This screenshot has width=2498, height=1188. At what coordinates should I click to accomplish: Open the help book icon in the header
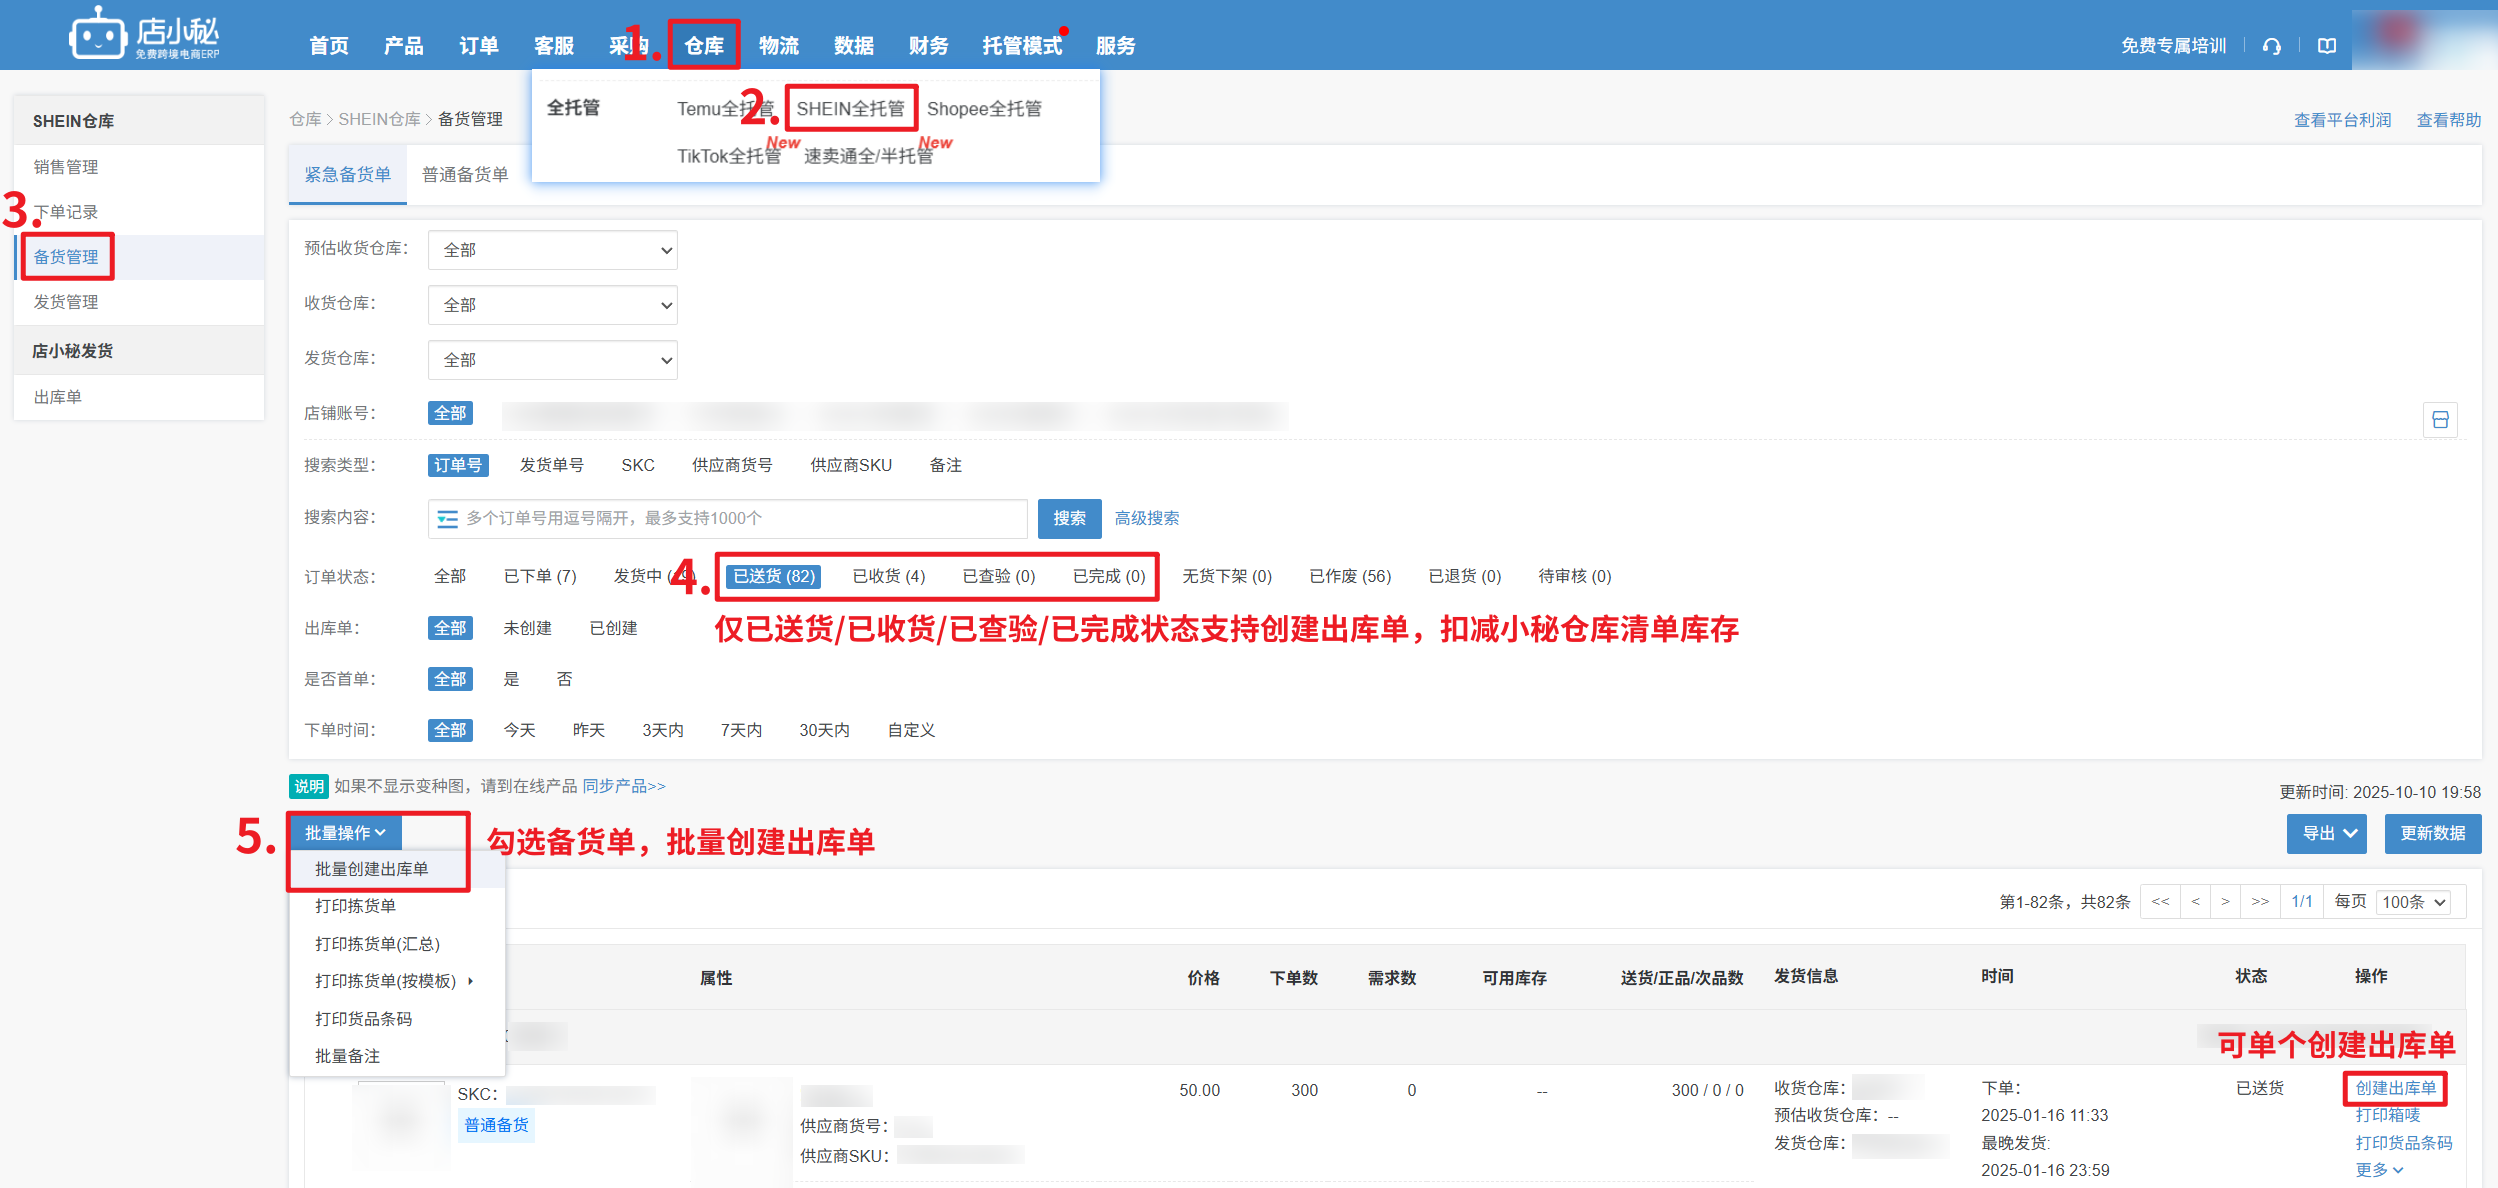(2327, 46)
